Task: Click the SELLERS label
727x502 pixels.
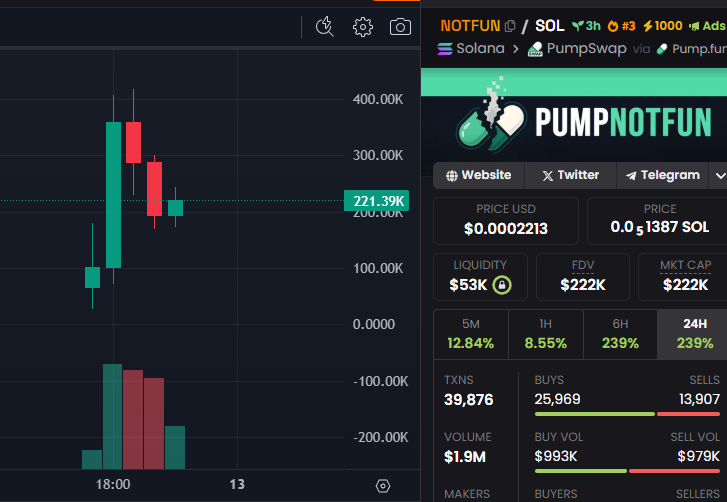Action: tap(698, 494)
